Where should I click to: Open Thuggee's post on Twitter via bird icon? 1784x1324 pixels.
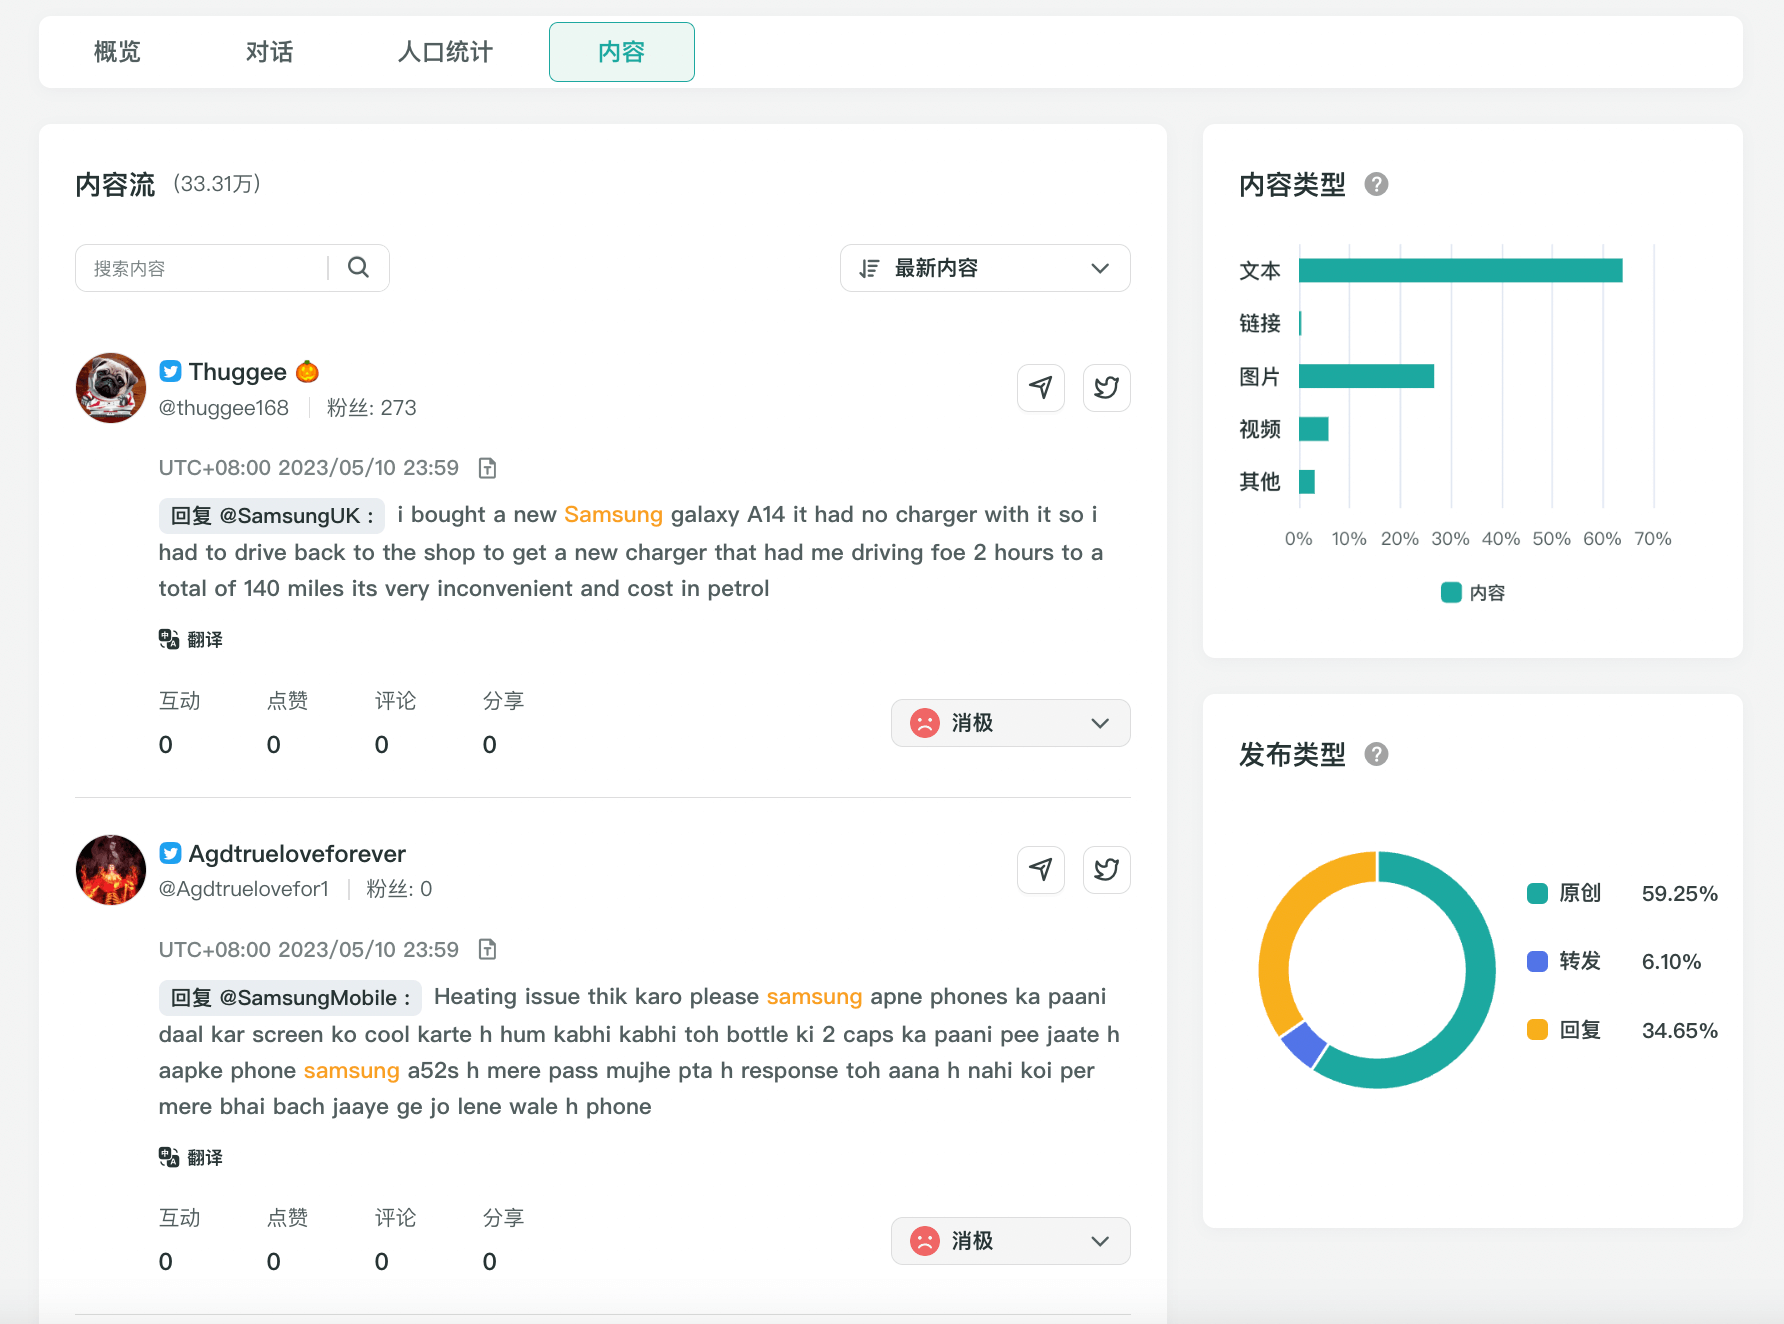[1106, 388]
